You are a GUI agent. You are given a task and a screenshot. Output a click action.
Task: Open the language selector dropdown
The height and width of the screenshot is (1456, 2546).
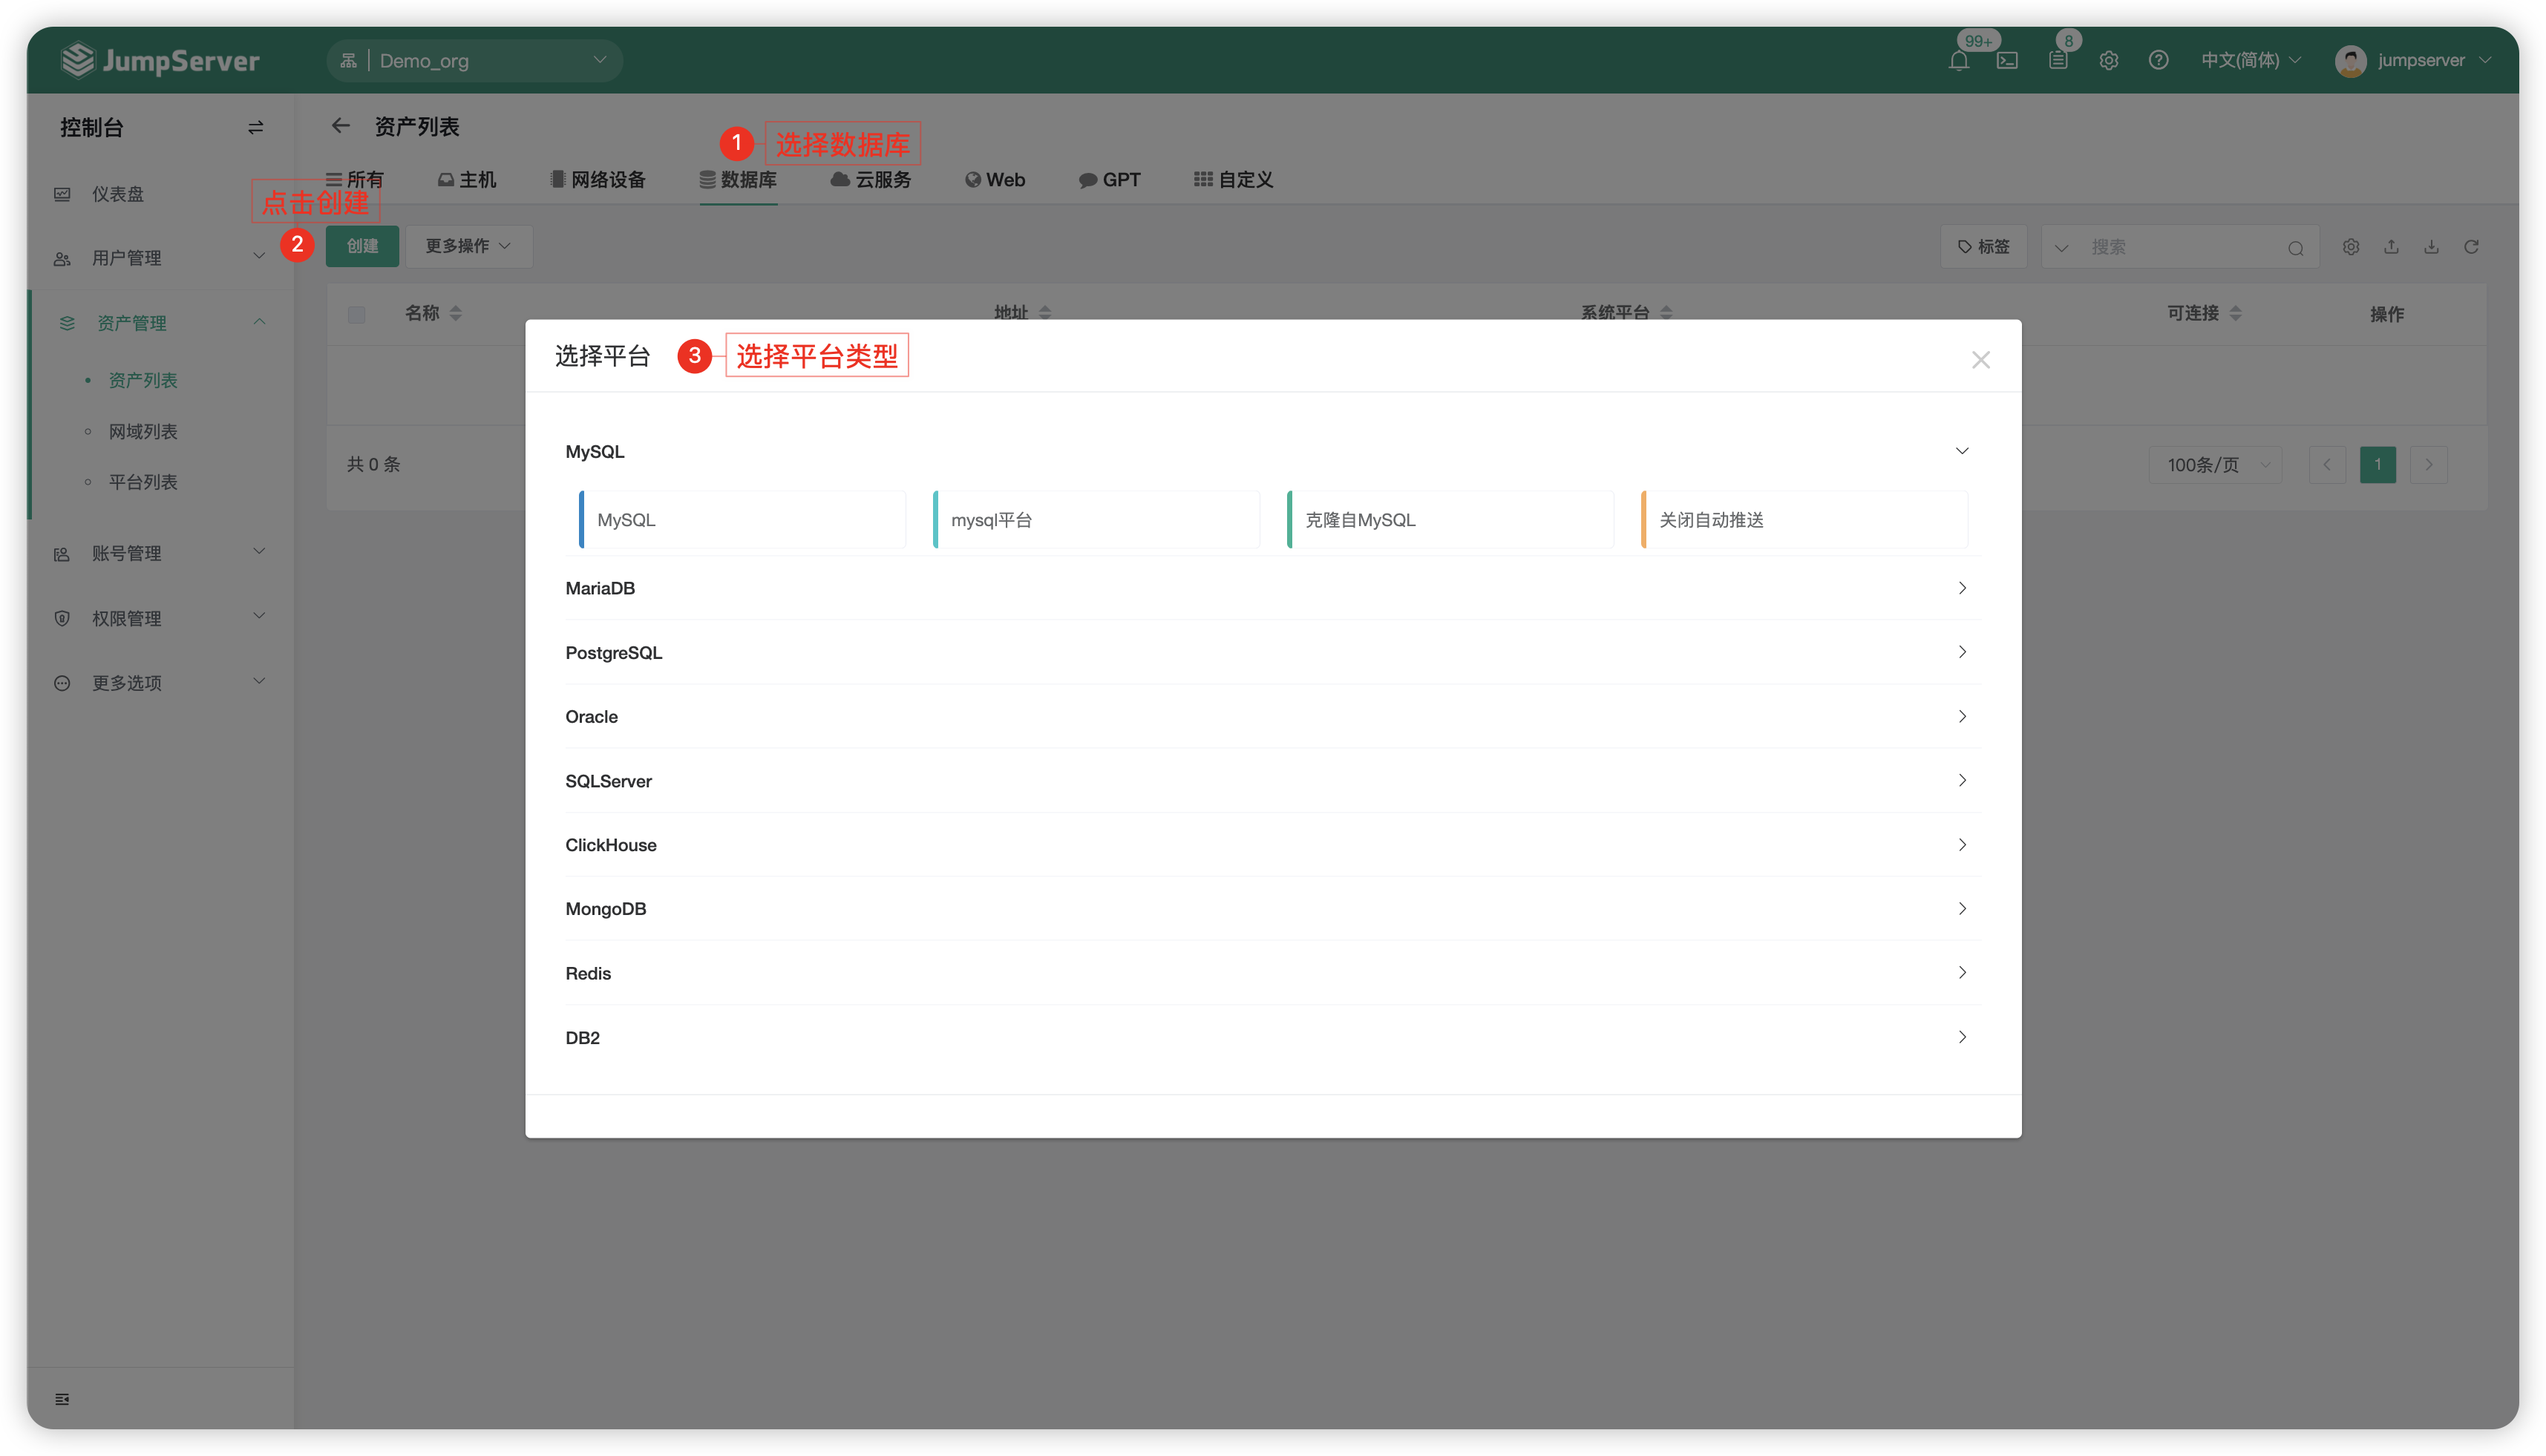[x=2251, y=60]
